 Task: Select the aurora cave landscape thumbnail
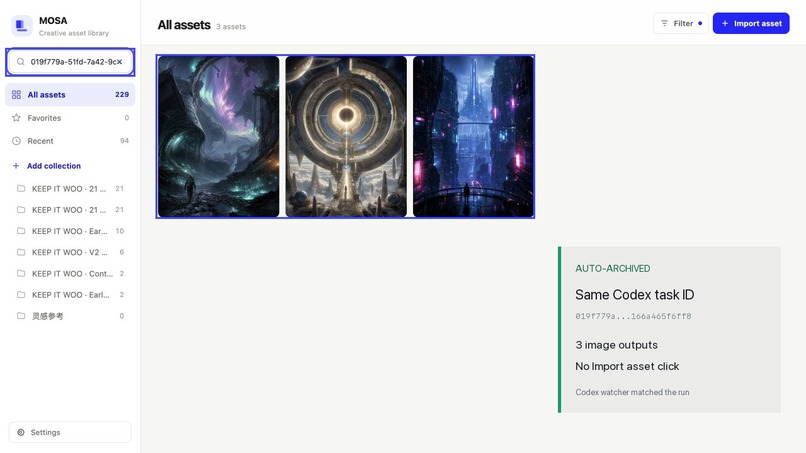[218, 136]
